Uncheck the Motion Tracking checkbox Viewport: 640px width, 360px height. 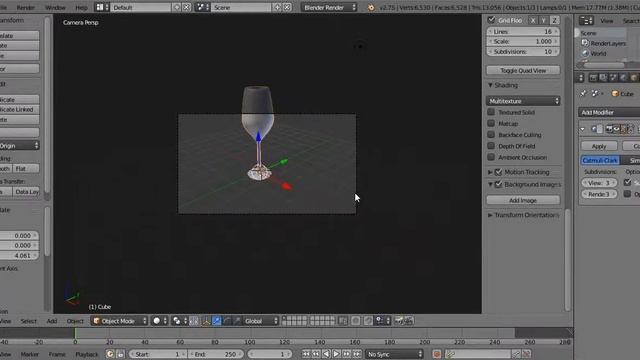(x=498, y=172)
